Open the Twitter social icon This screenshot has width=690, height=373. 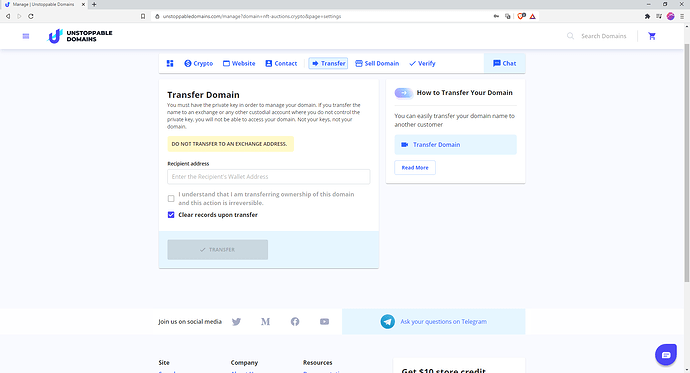coord(236,322)
